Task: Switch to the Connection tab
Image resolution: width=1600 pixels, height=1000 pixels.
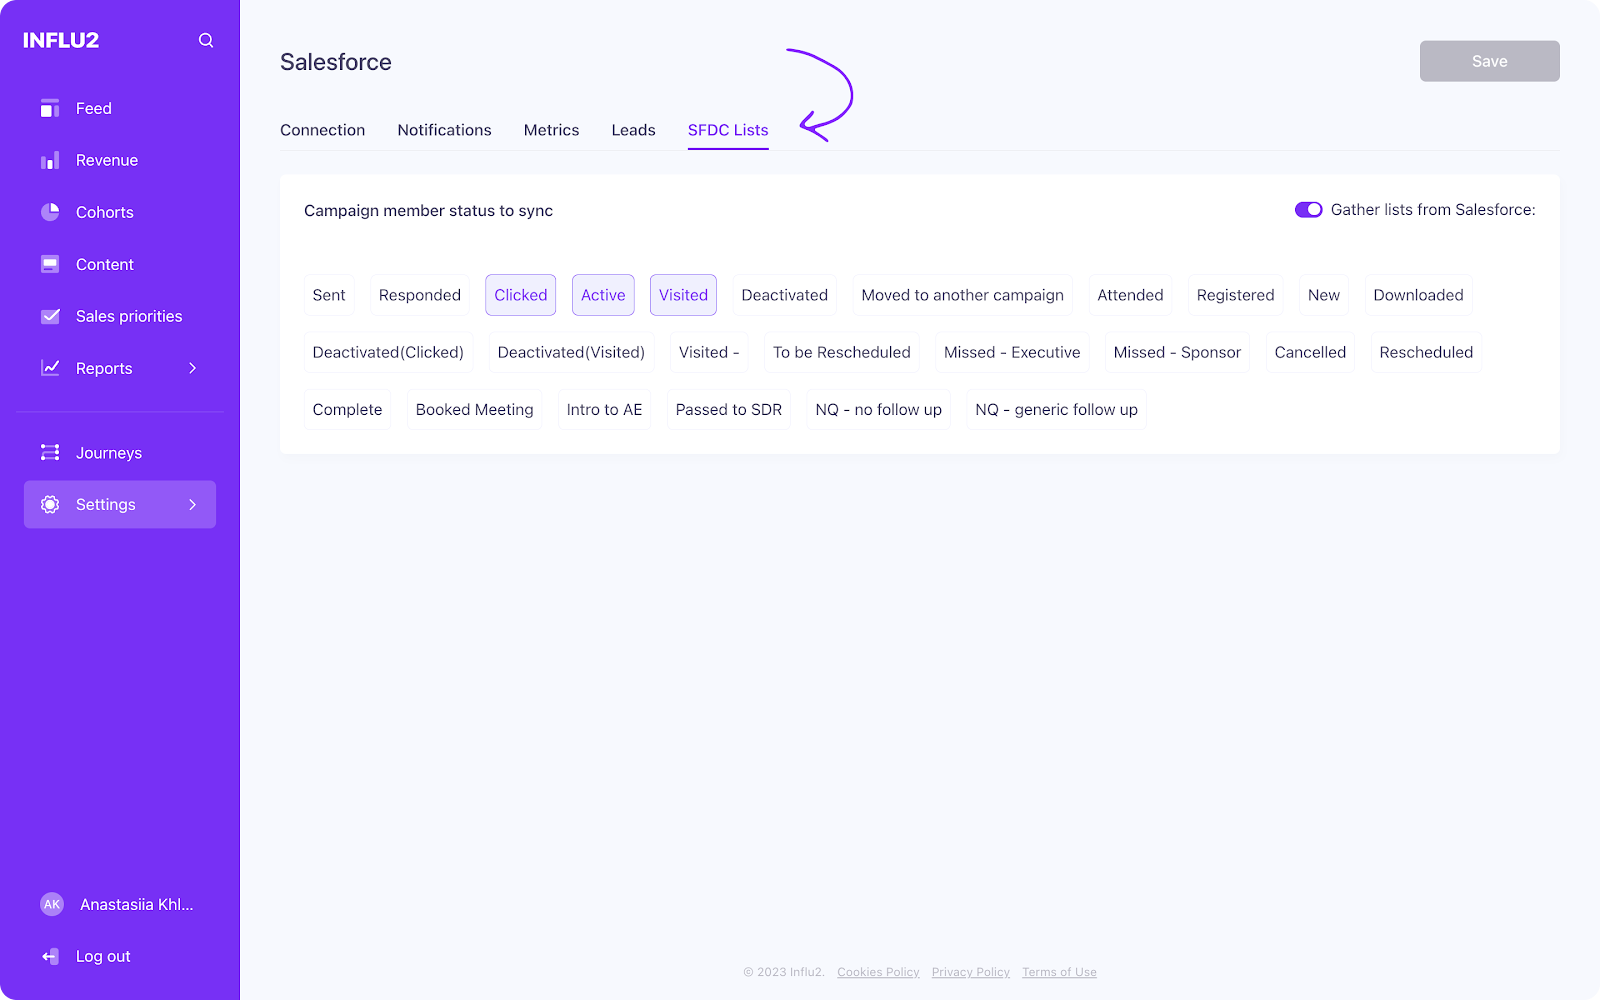Action: pos(322,130)
